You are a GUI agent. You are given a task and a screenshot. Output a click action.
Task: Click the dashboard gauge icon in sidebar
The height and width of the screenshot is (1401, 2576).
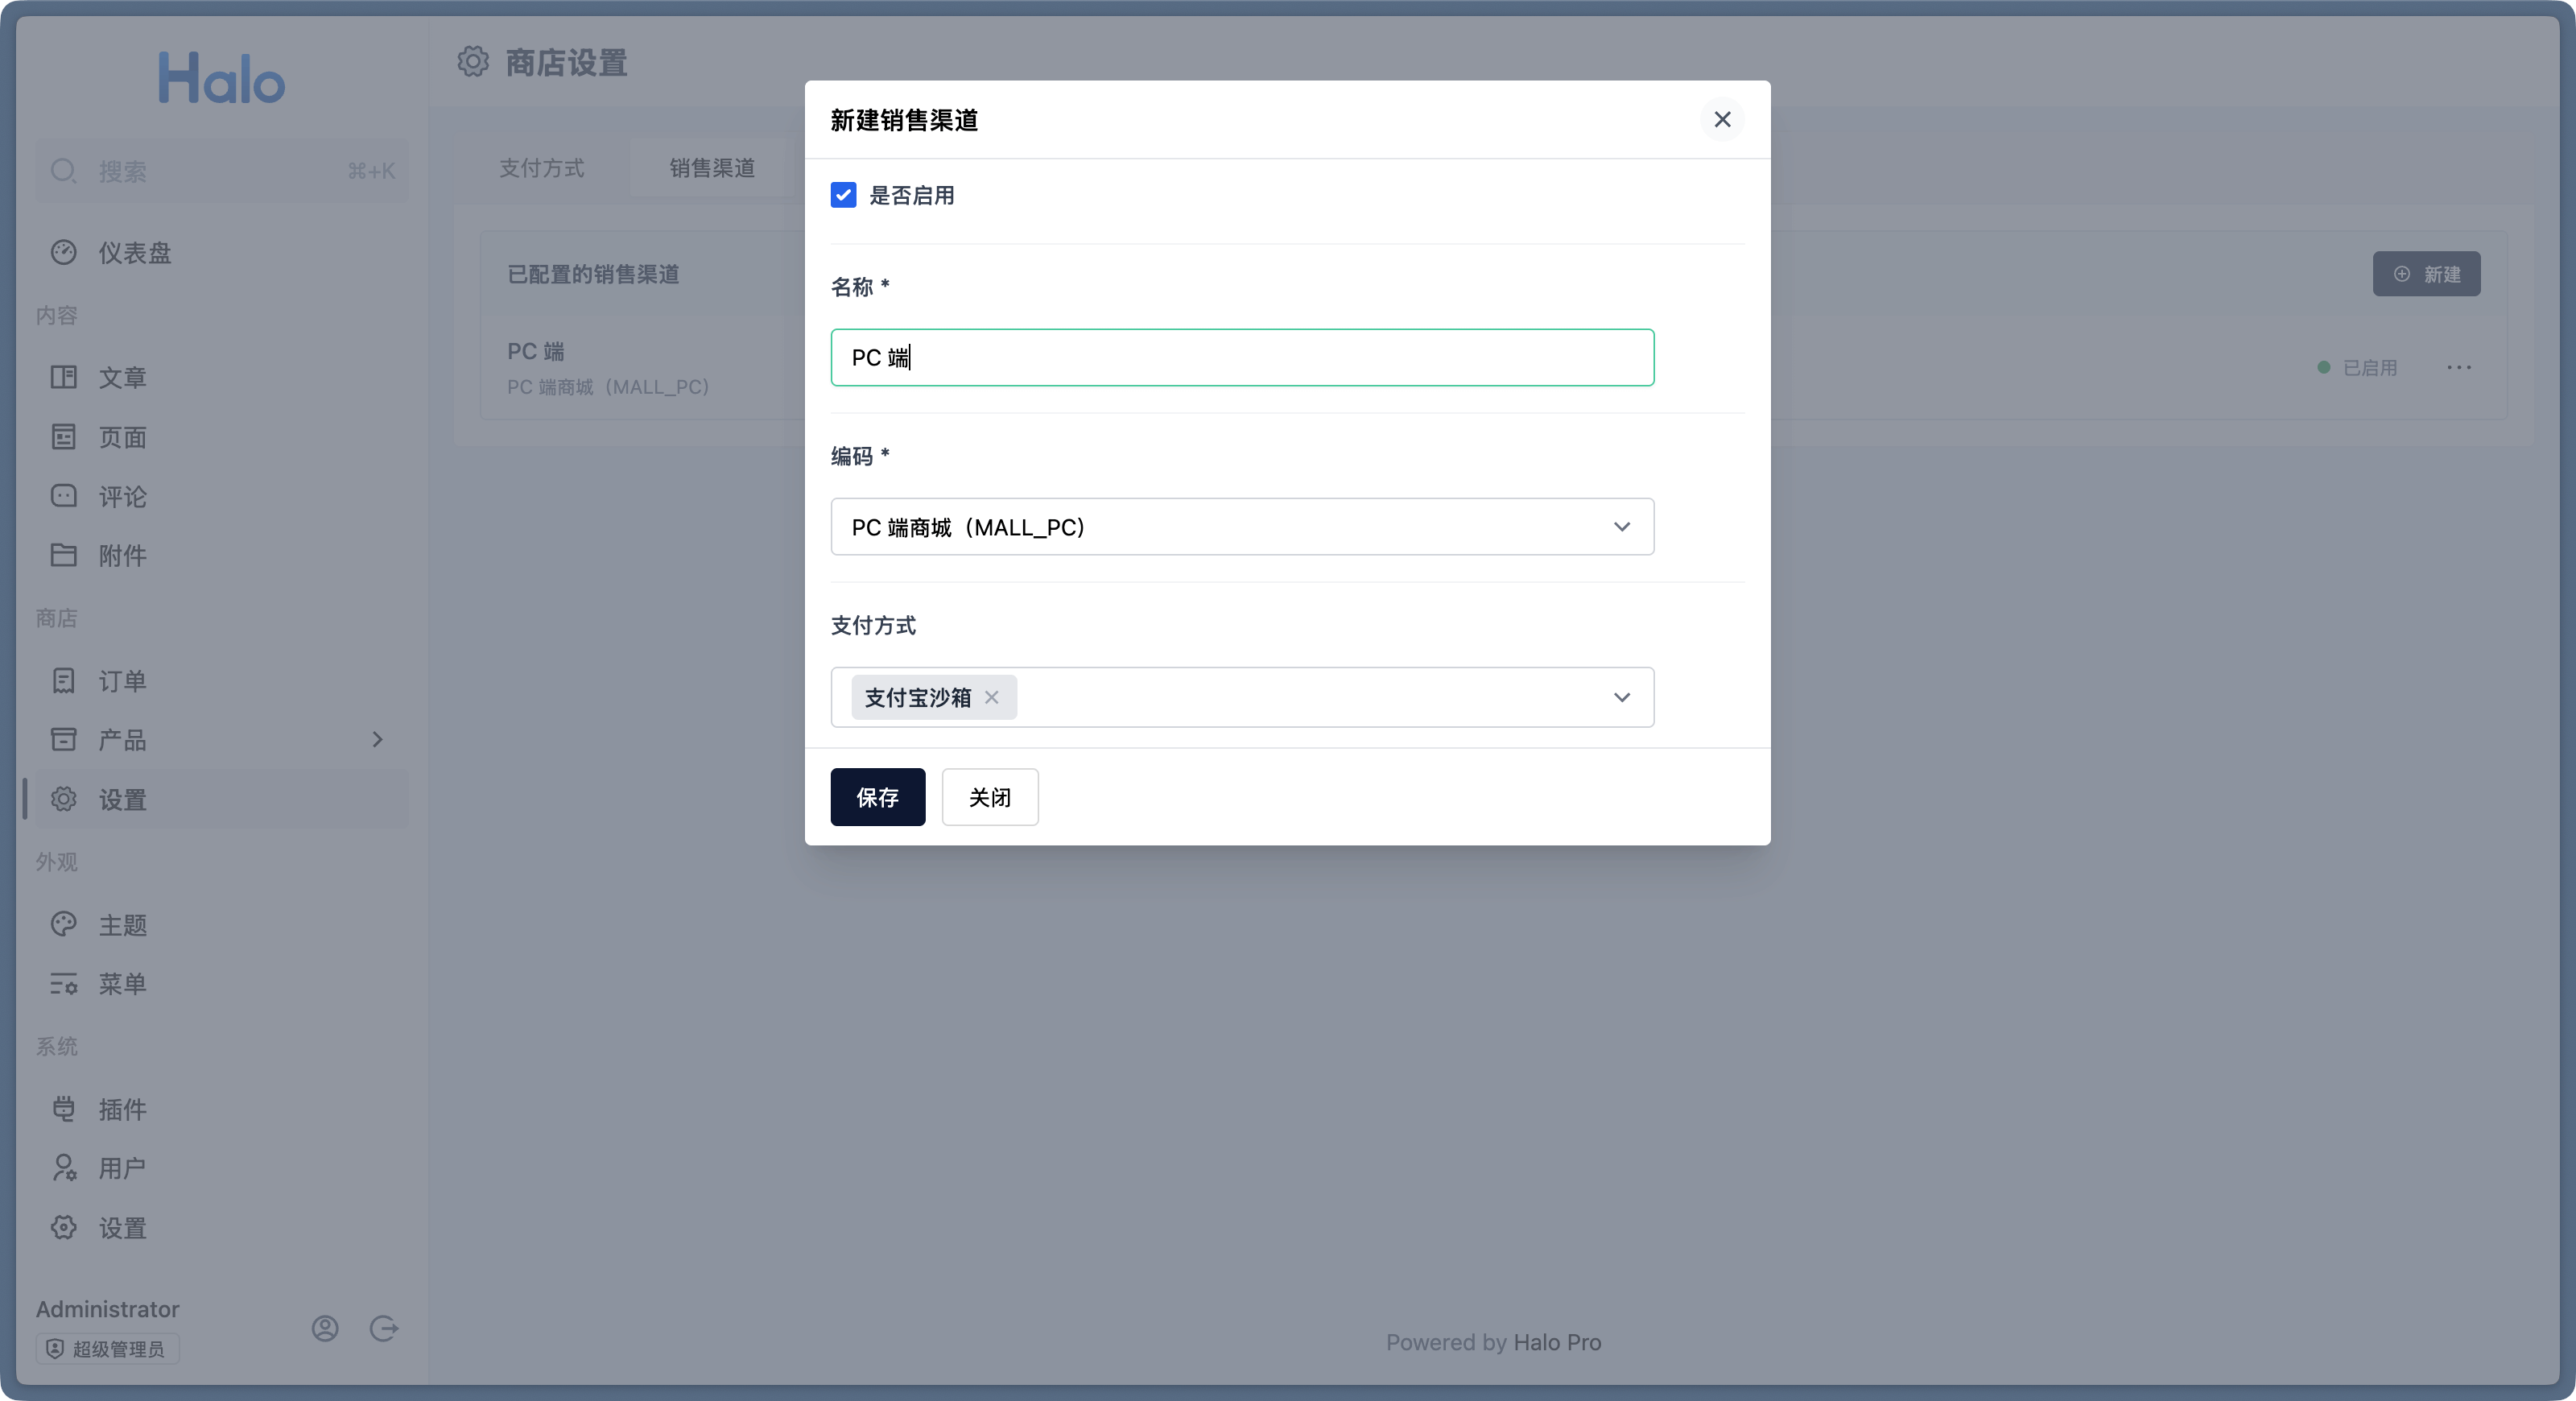pos(64,253)
